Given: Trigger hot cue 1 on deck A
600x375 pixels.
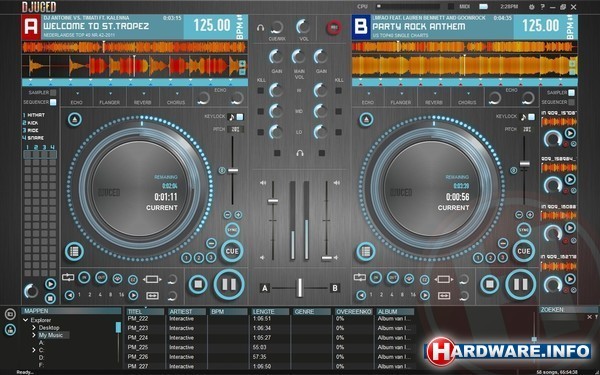Looking at the screenshot, I should (x=186, y=258).
